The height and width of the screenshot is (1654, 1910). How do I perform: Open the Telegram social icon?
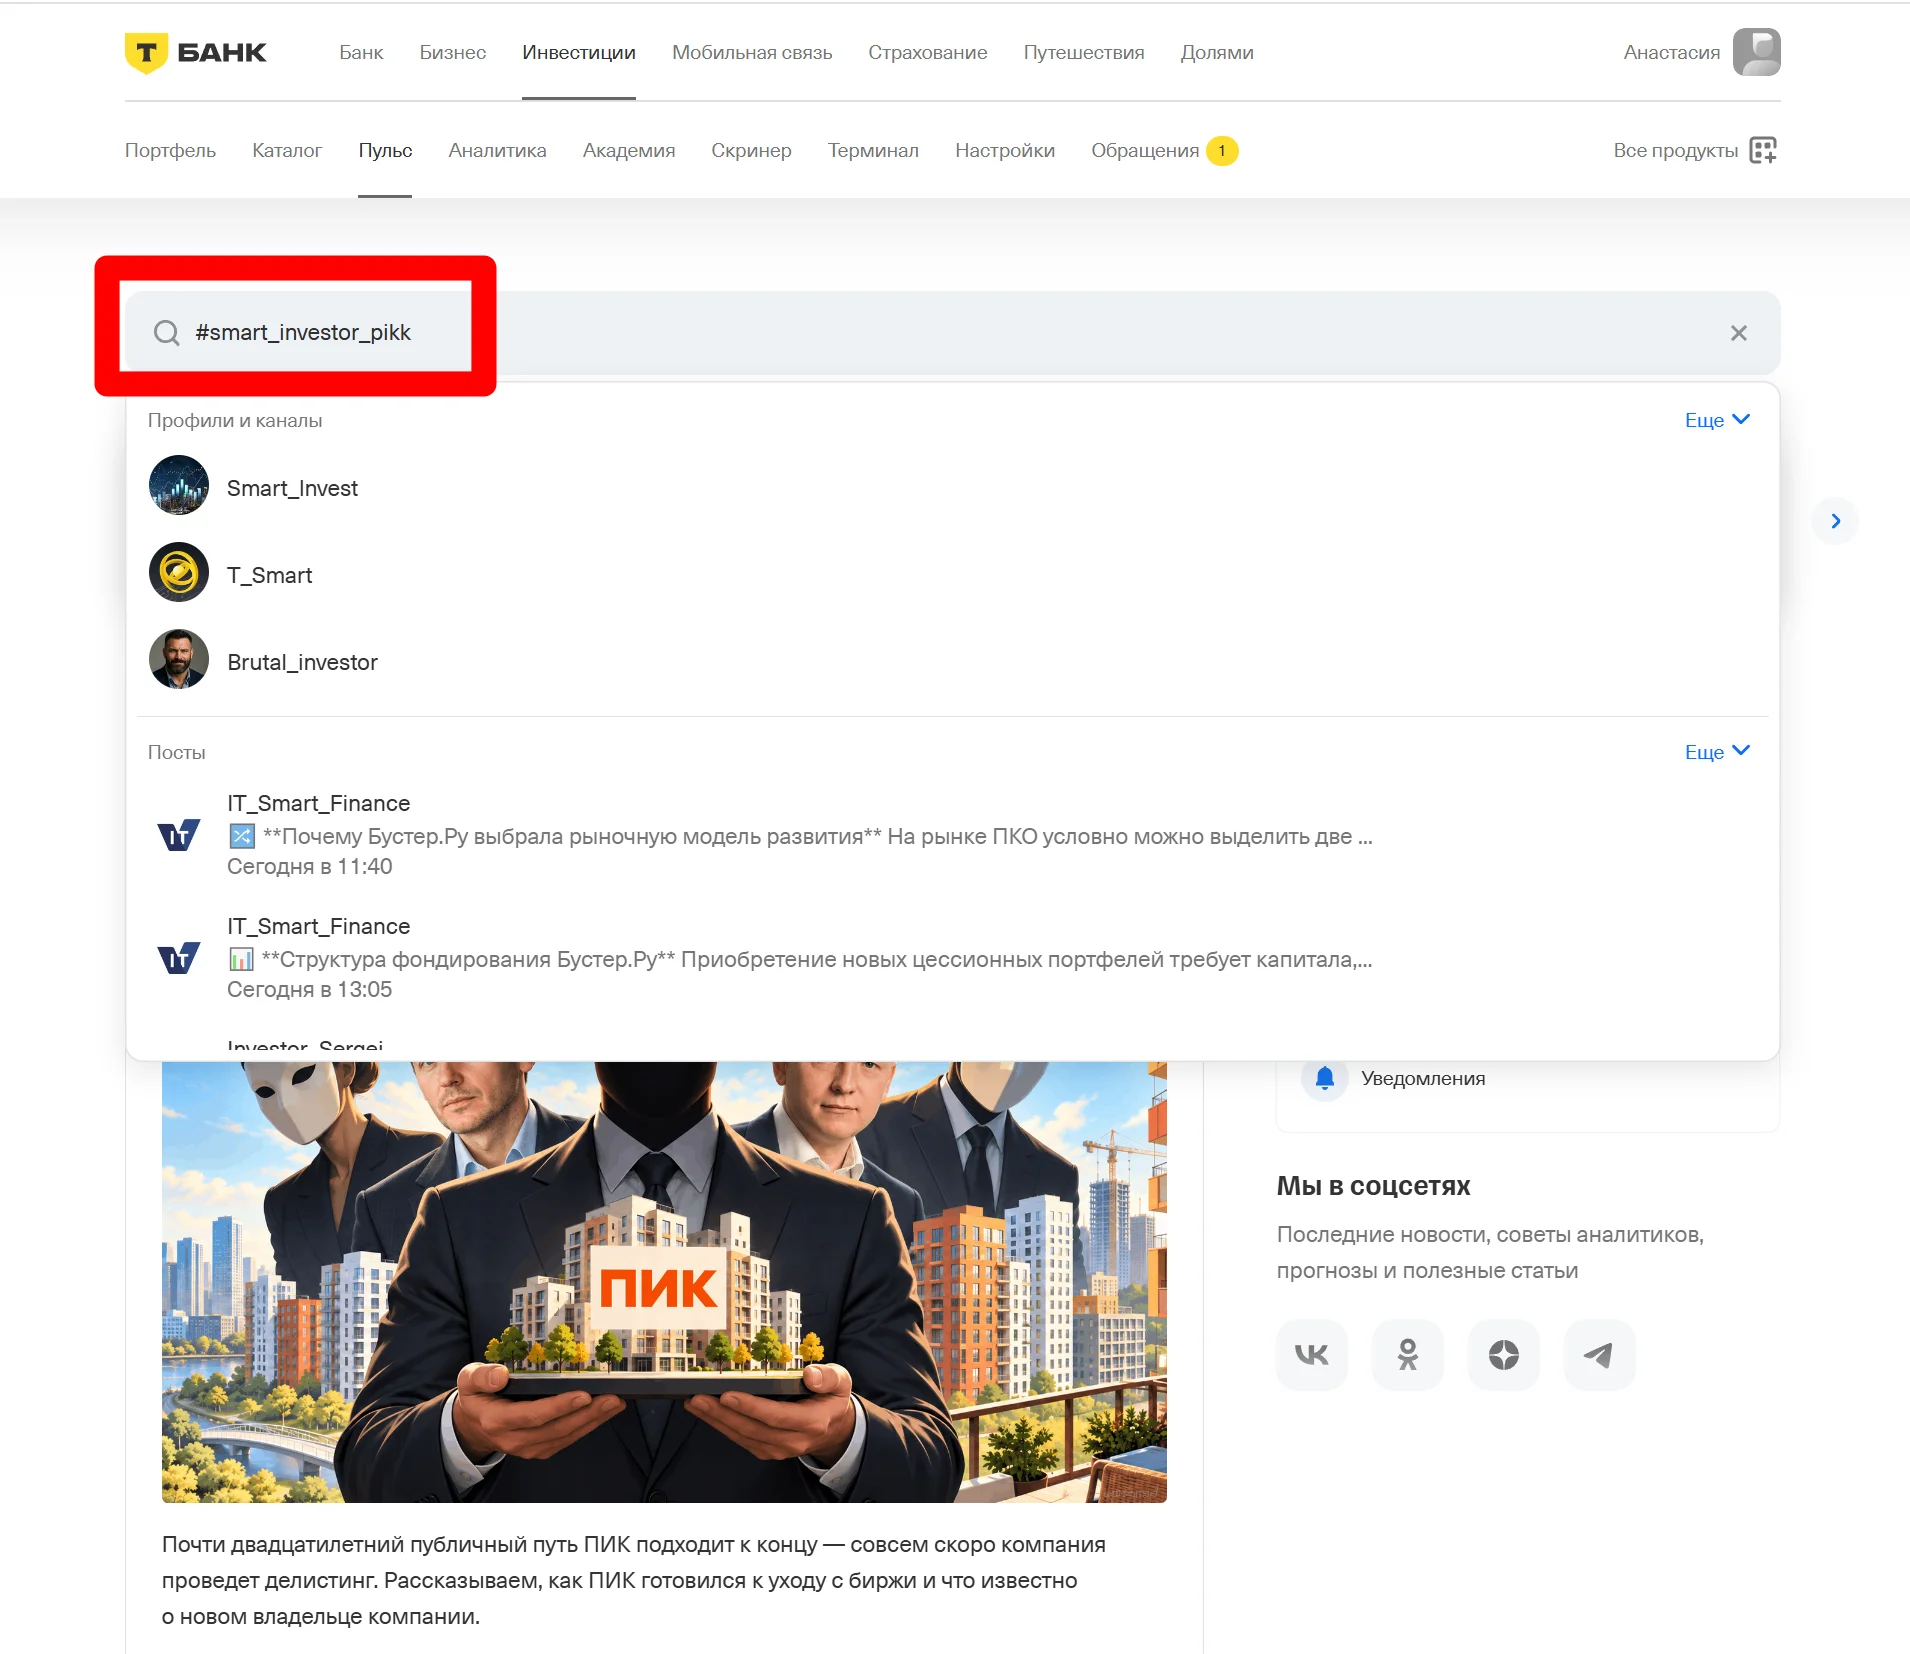click(x=1600, y=1355)
